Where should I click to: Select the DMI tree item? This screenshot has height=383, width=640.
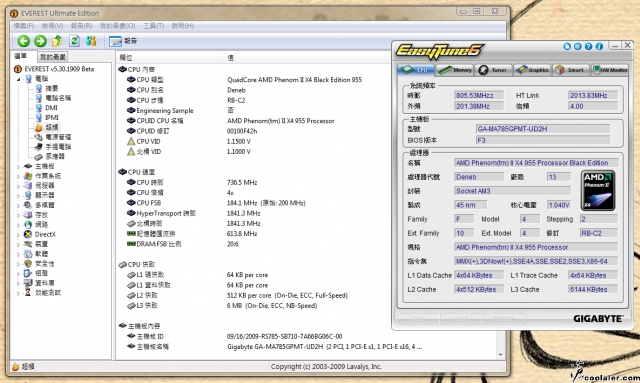51,108
